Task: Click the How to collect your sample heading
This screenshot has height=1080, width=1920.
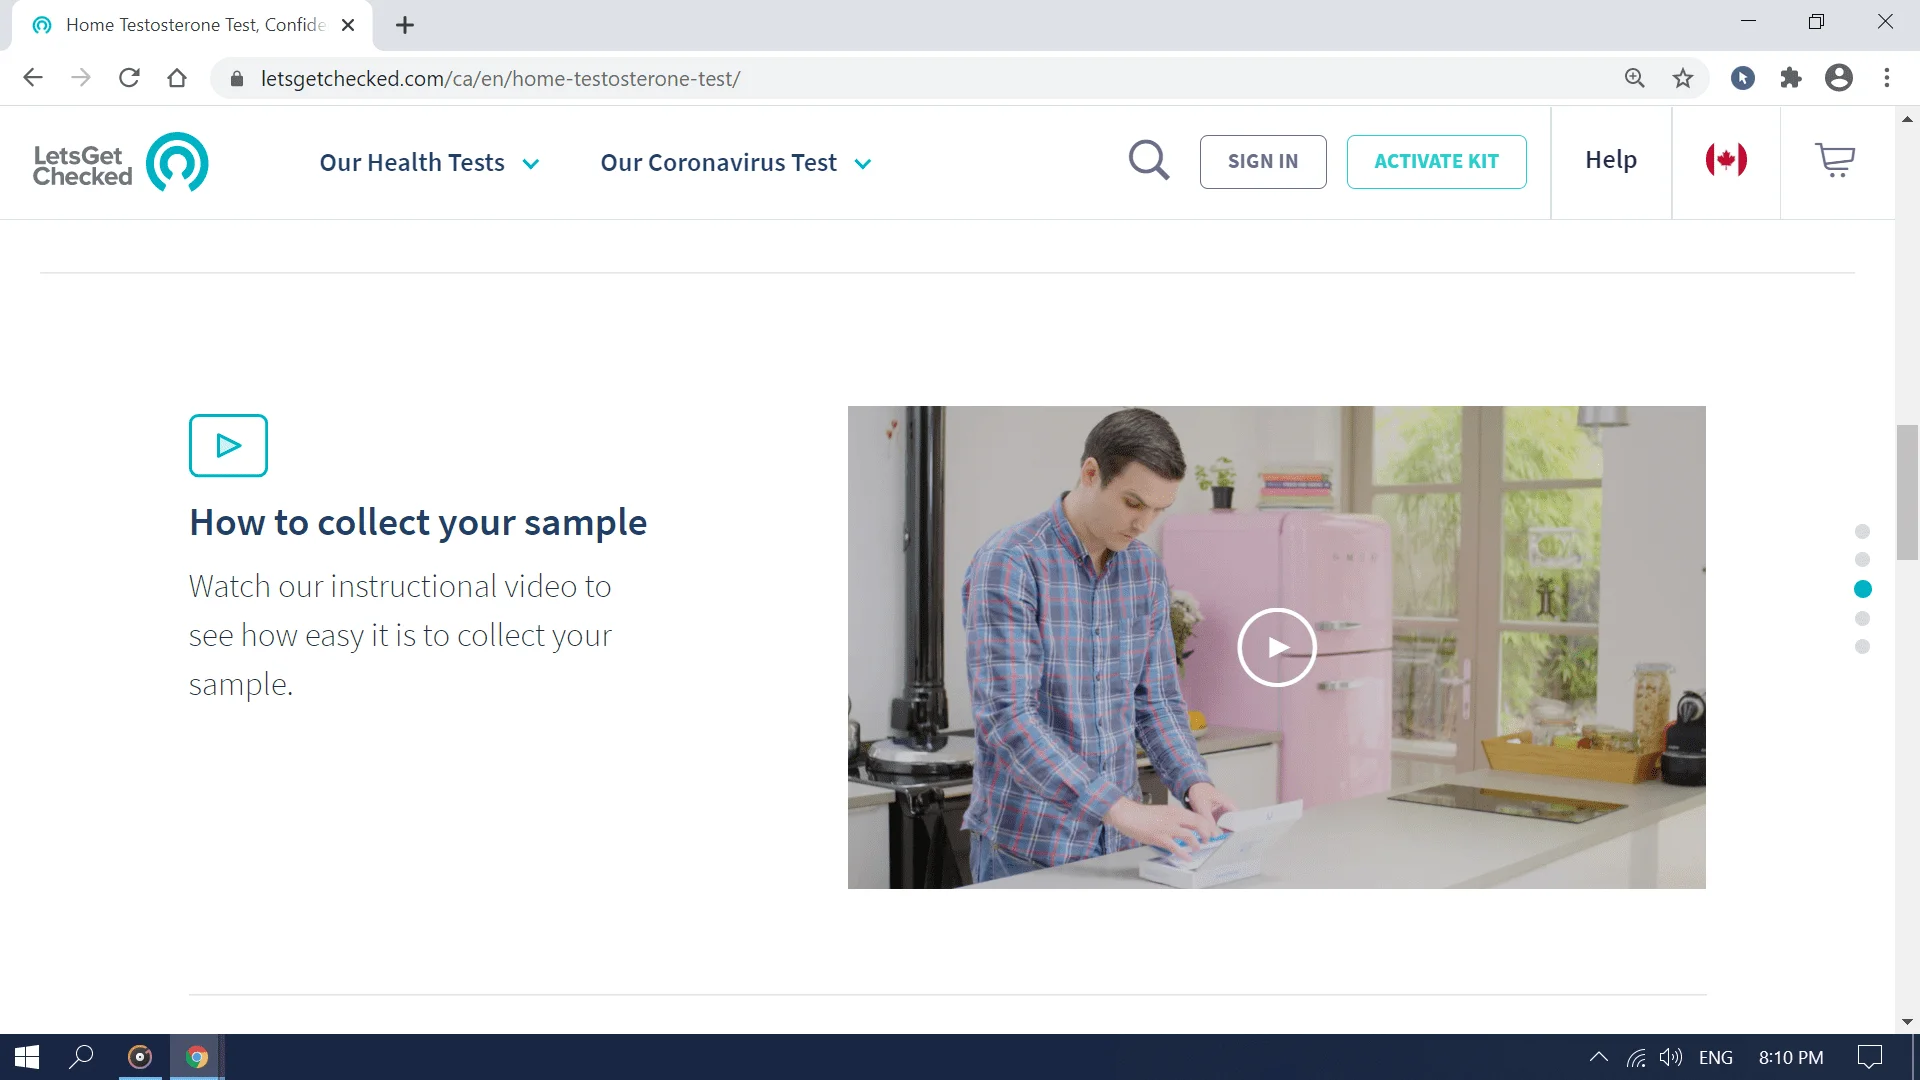Action: [418, 523]
